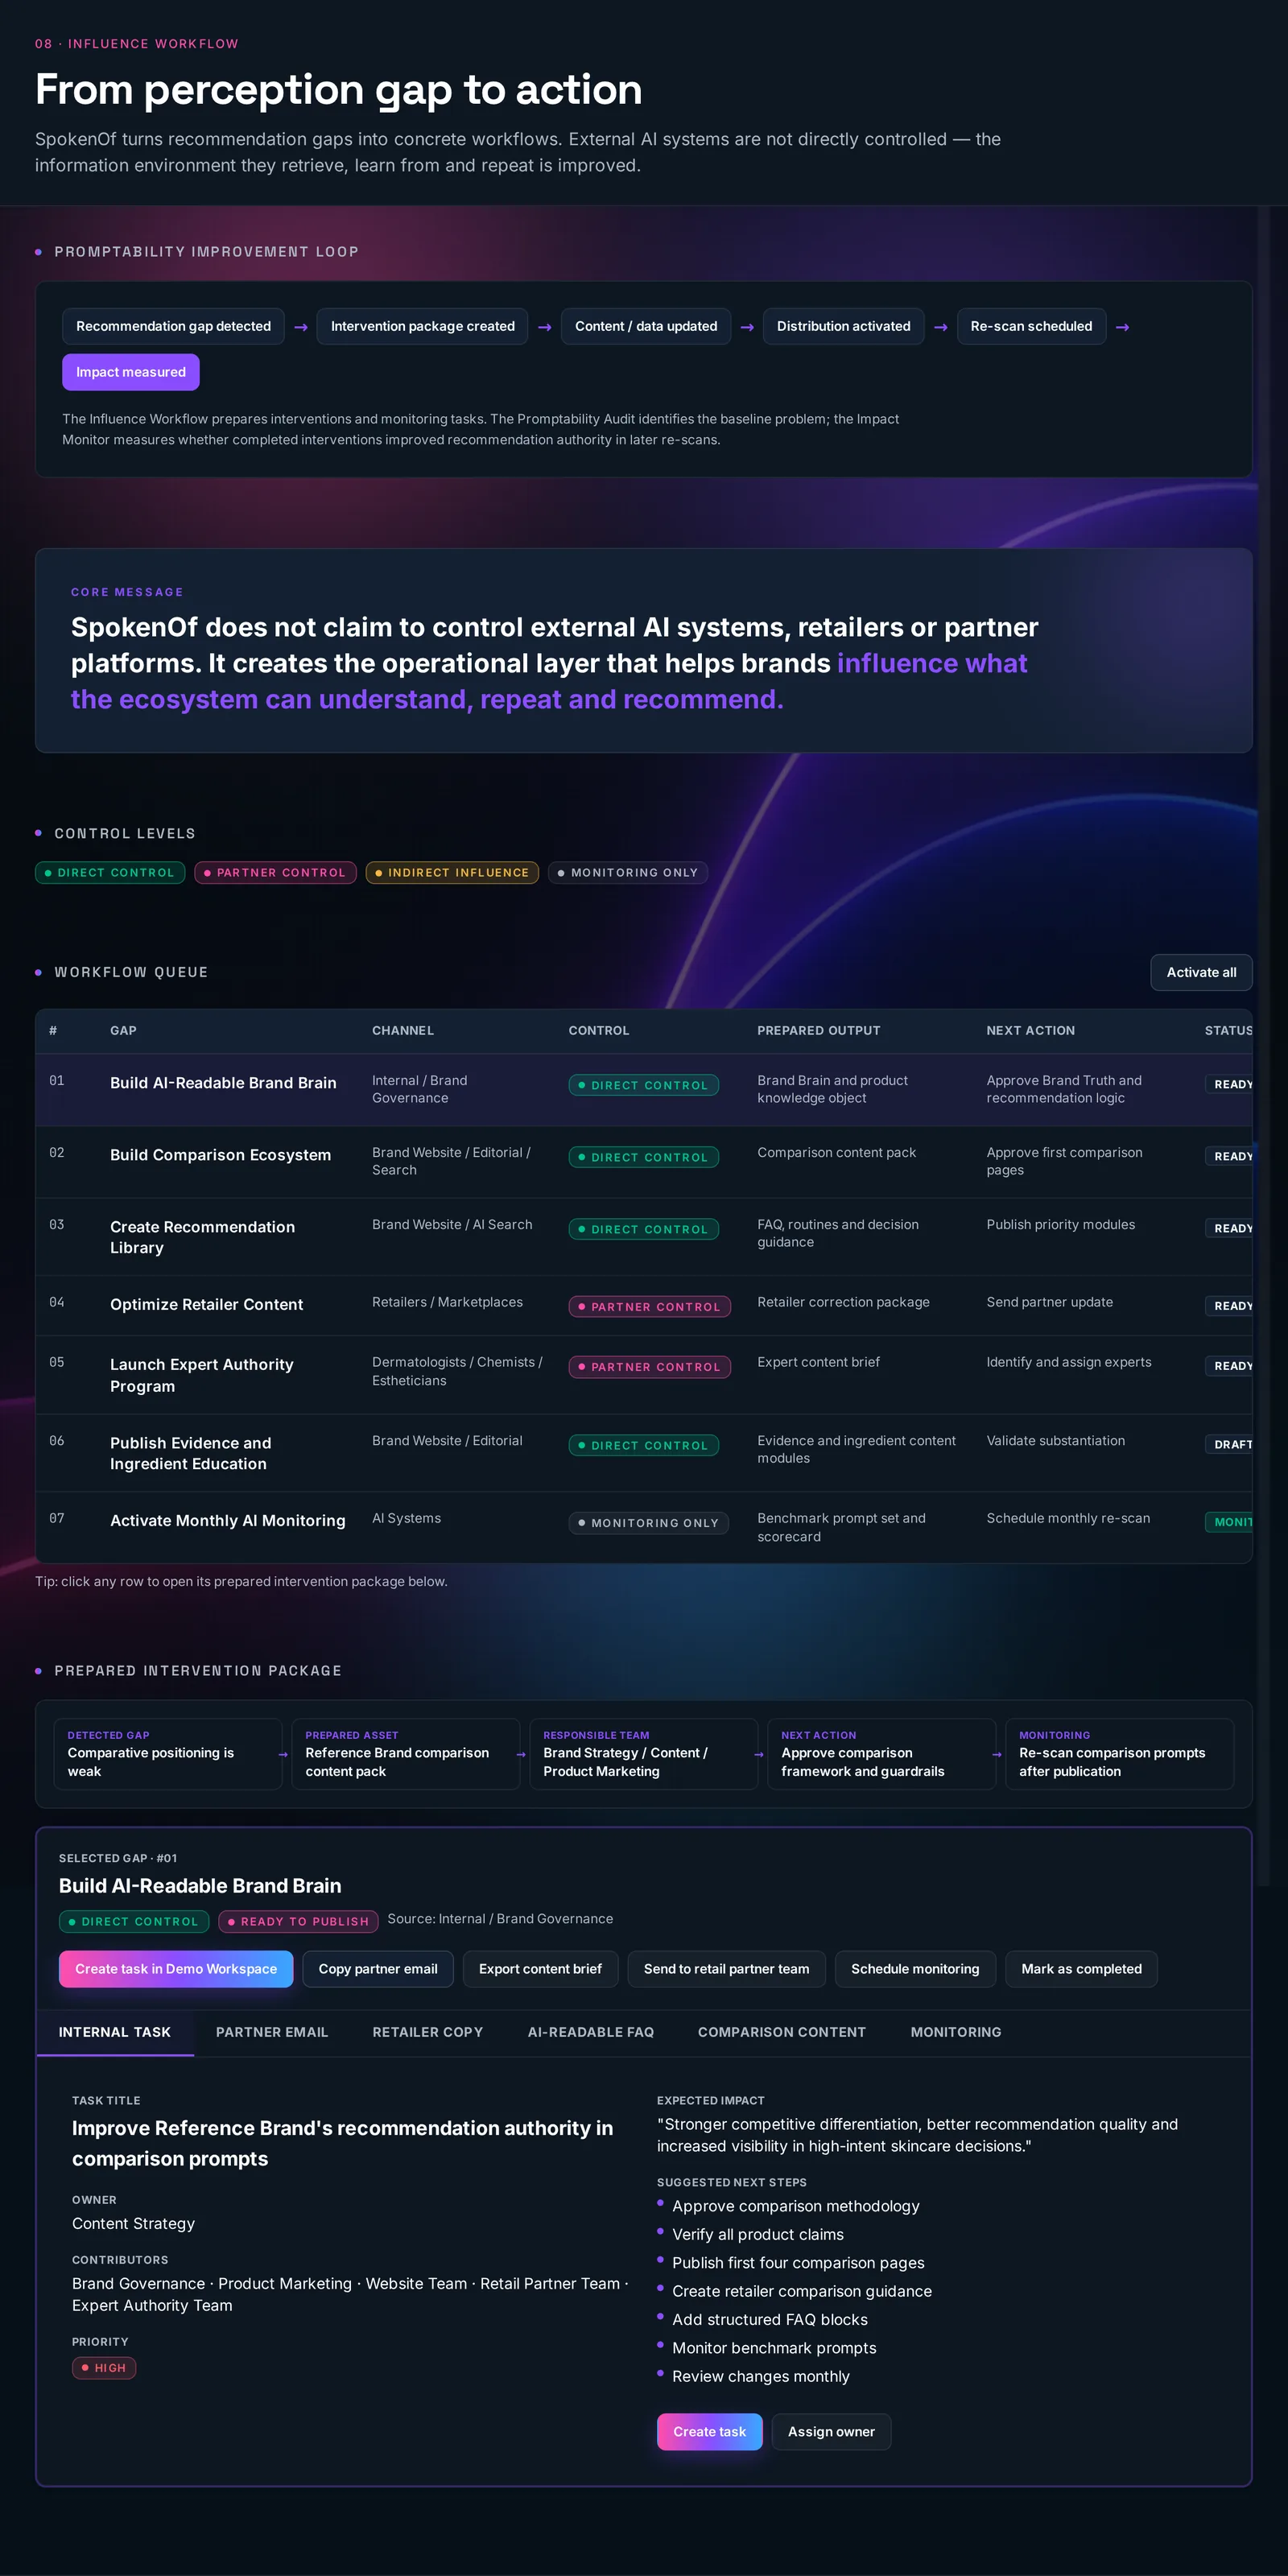The image size is (1288, 2576).
Task: Click the "Mark as completed" button
Action: coord(1081,1969)
